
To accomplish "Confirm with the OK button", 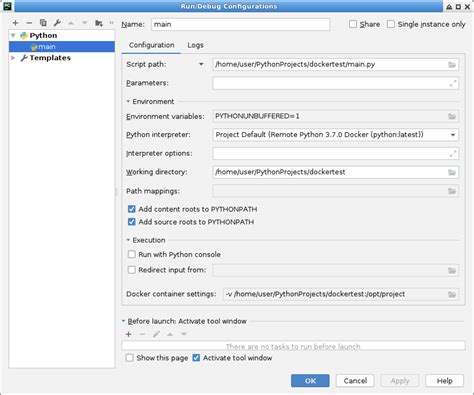I will coord(310,381).
